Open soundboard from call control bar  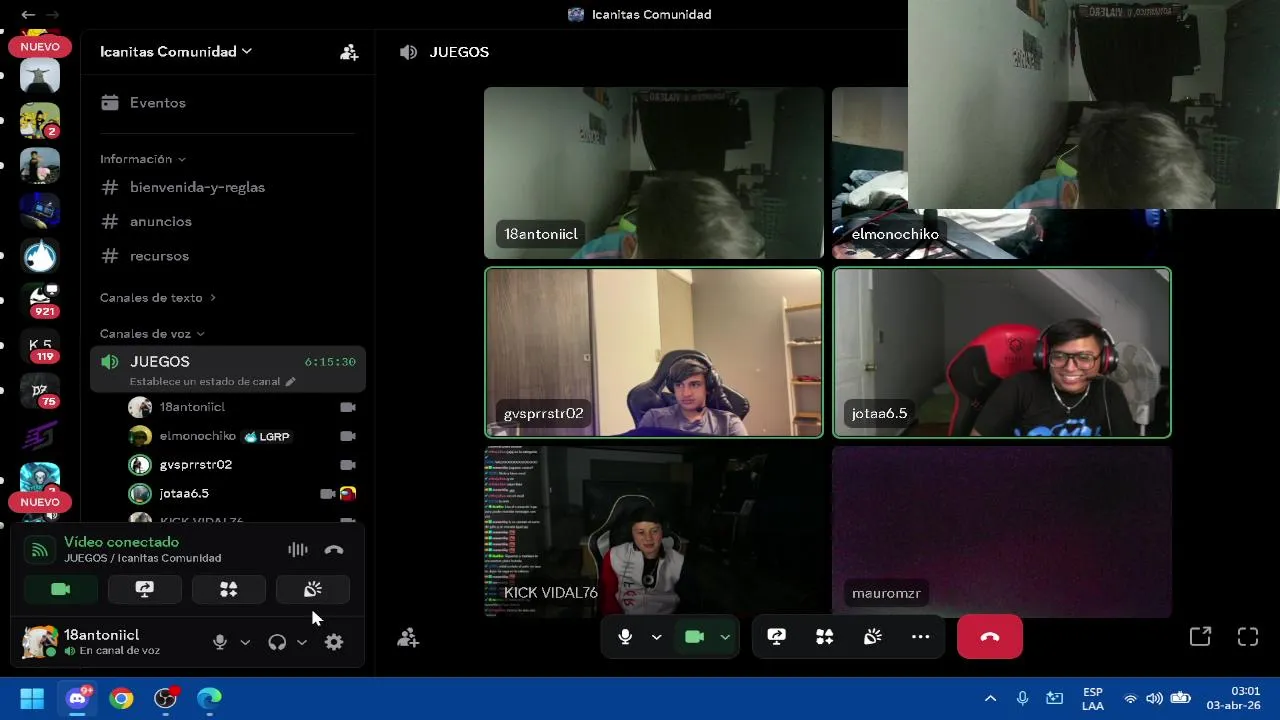coord(872,637)
